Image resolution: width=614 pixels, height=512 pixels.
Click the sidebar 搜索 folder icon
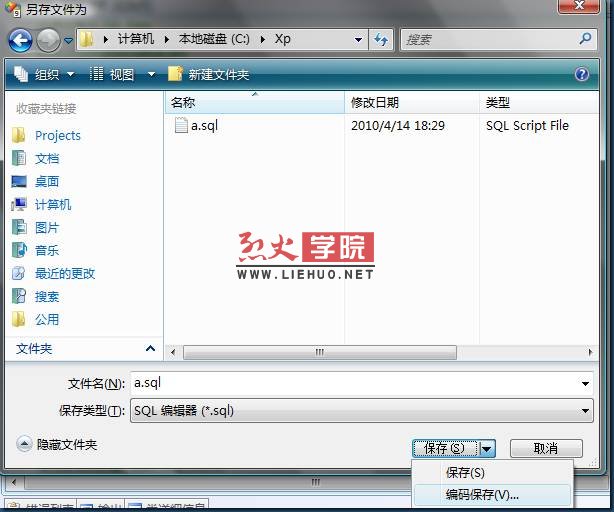18,296
